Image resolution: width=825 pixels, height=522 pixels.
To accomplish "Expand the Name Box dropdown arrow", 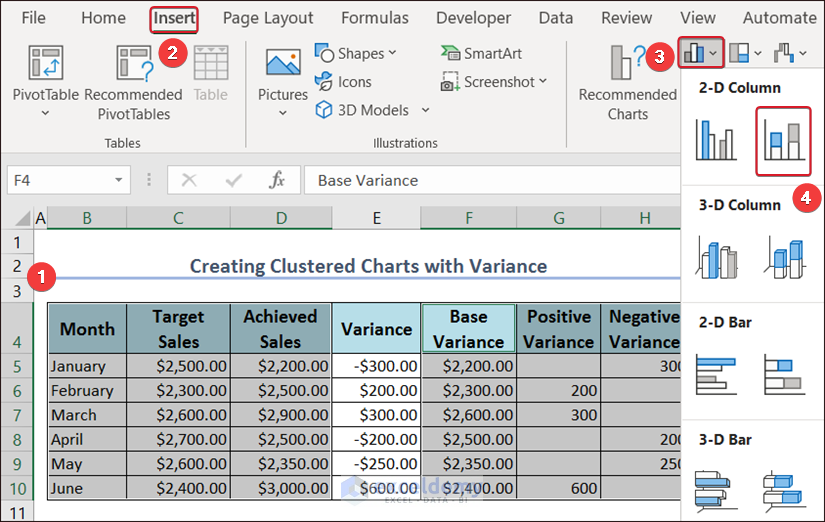I will (x=120, y=180).
